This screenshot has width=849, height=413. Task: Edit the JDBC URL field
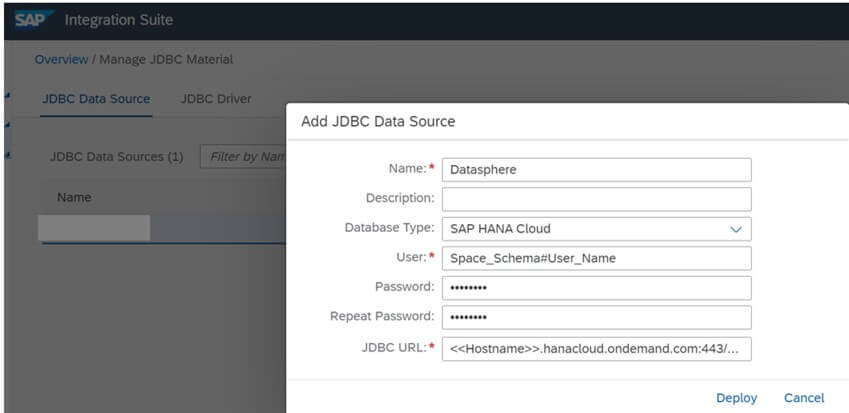[x=596, y=349]
